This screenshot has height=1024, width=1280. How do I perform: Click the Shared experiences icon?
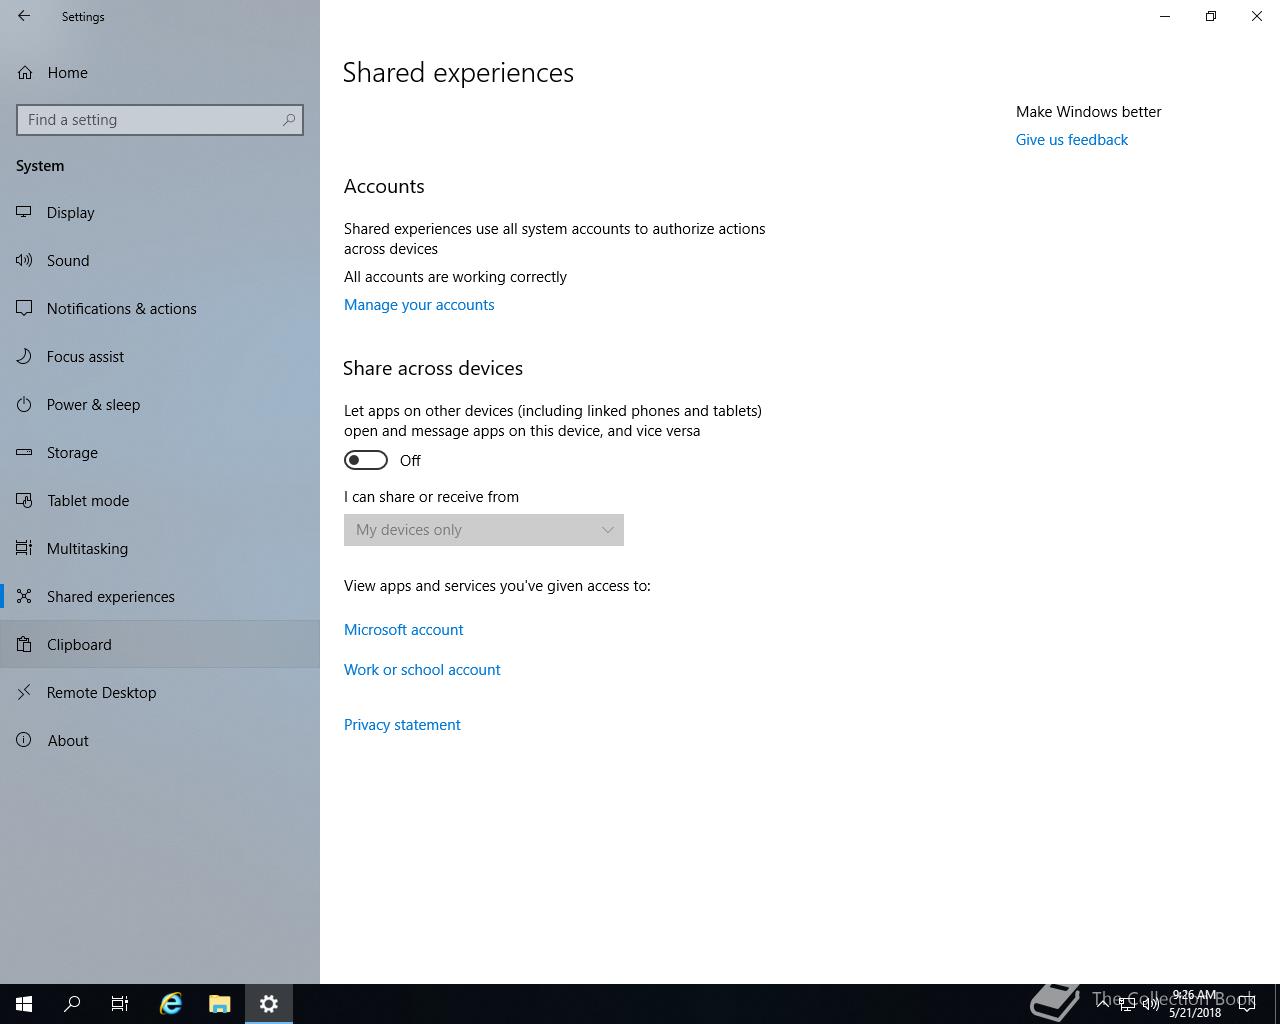pos(24,596)
